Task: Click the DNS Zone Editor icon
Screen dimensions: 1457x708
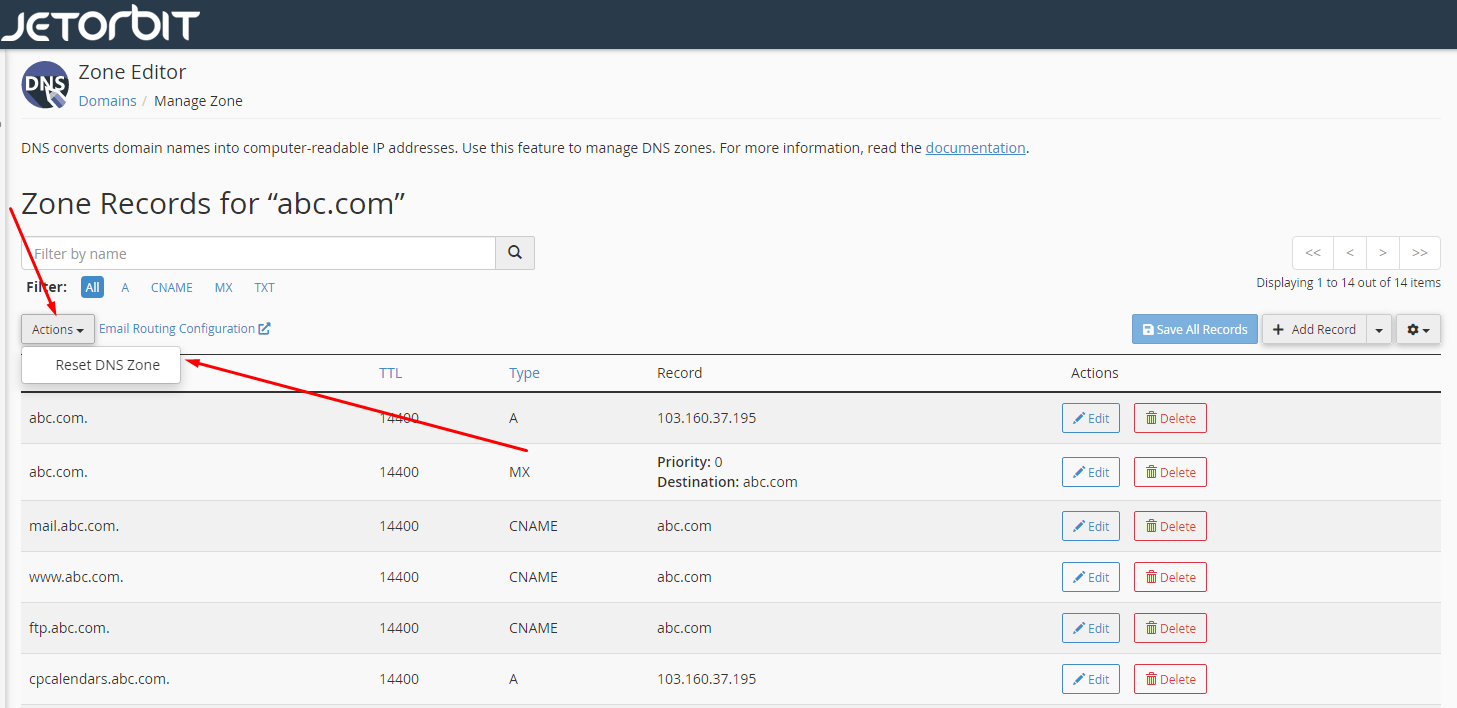Action: point(44,84)
